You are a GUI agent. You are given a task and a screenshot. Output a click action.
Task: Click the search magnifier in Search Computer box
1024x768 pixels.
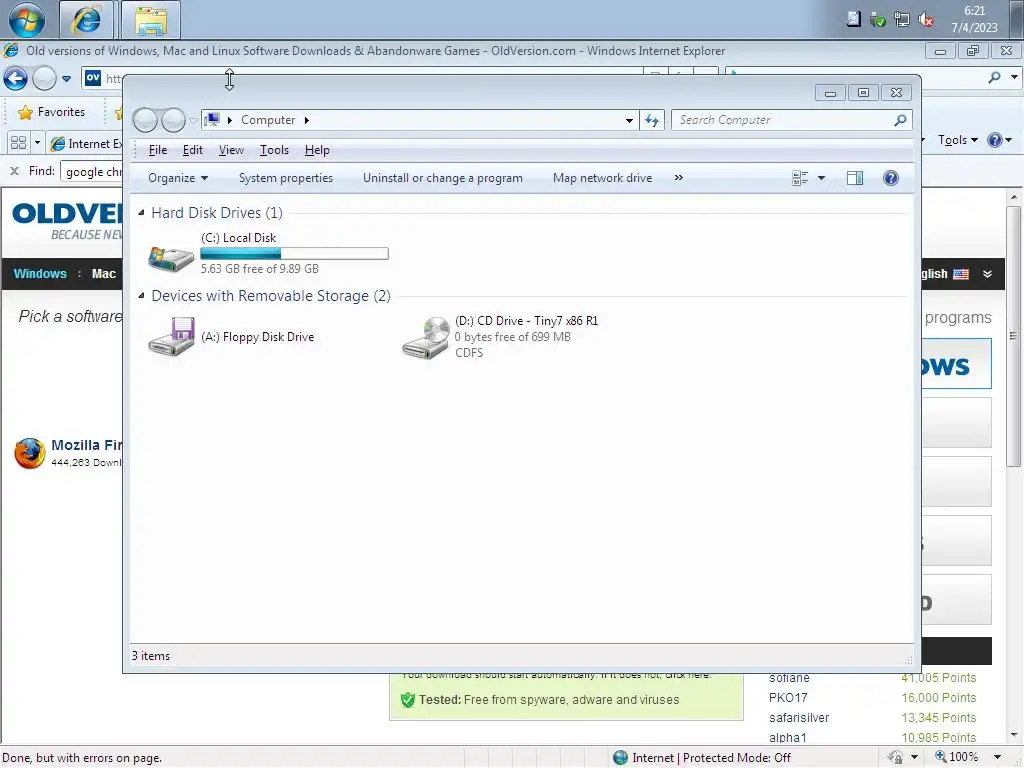[x=900, y=120]
